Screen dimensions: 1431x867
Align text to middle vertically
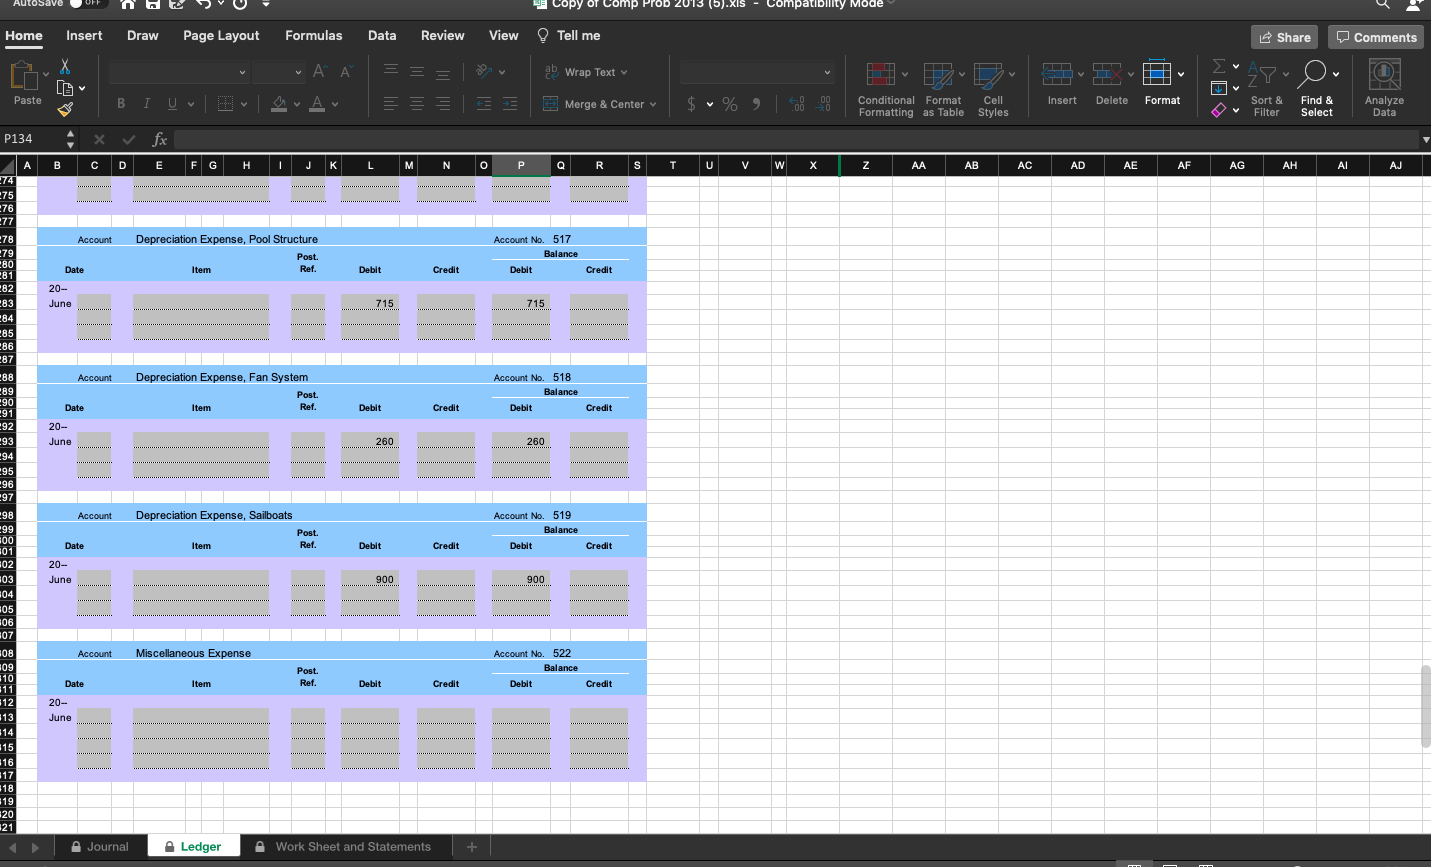pos(417,72)
